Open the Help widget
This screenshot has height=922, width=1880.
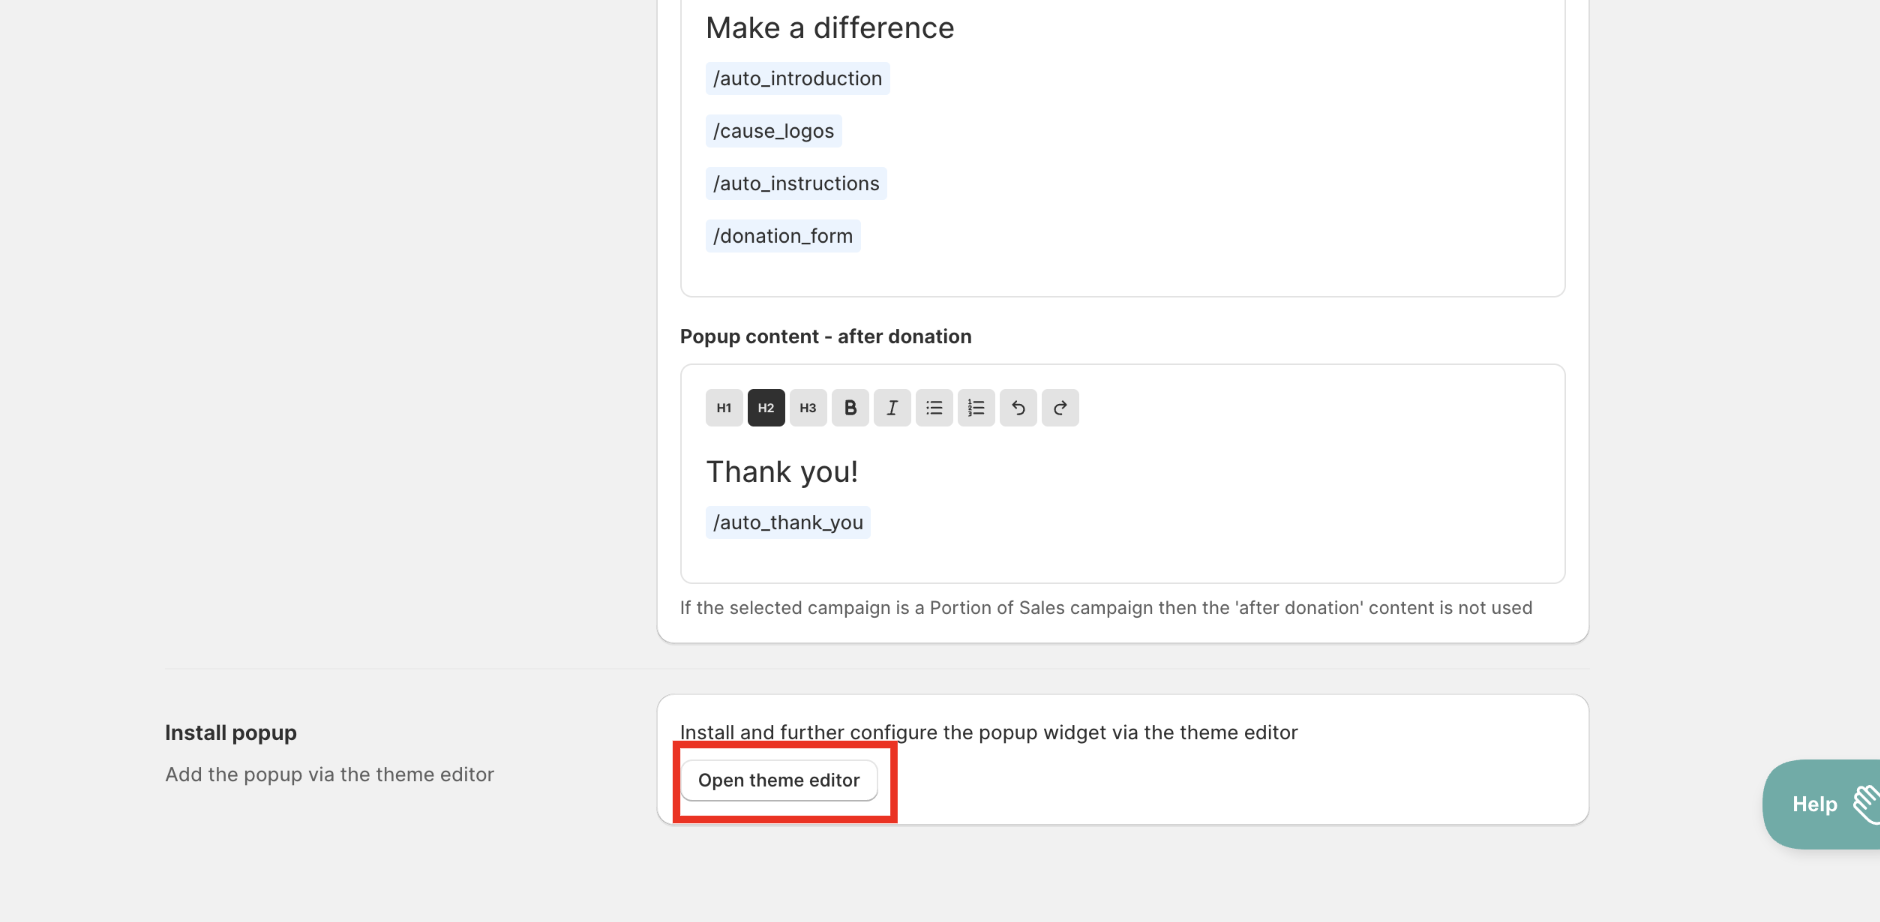[x=1814, y=804]
